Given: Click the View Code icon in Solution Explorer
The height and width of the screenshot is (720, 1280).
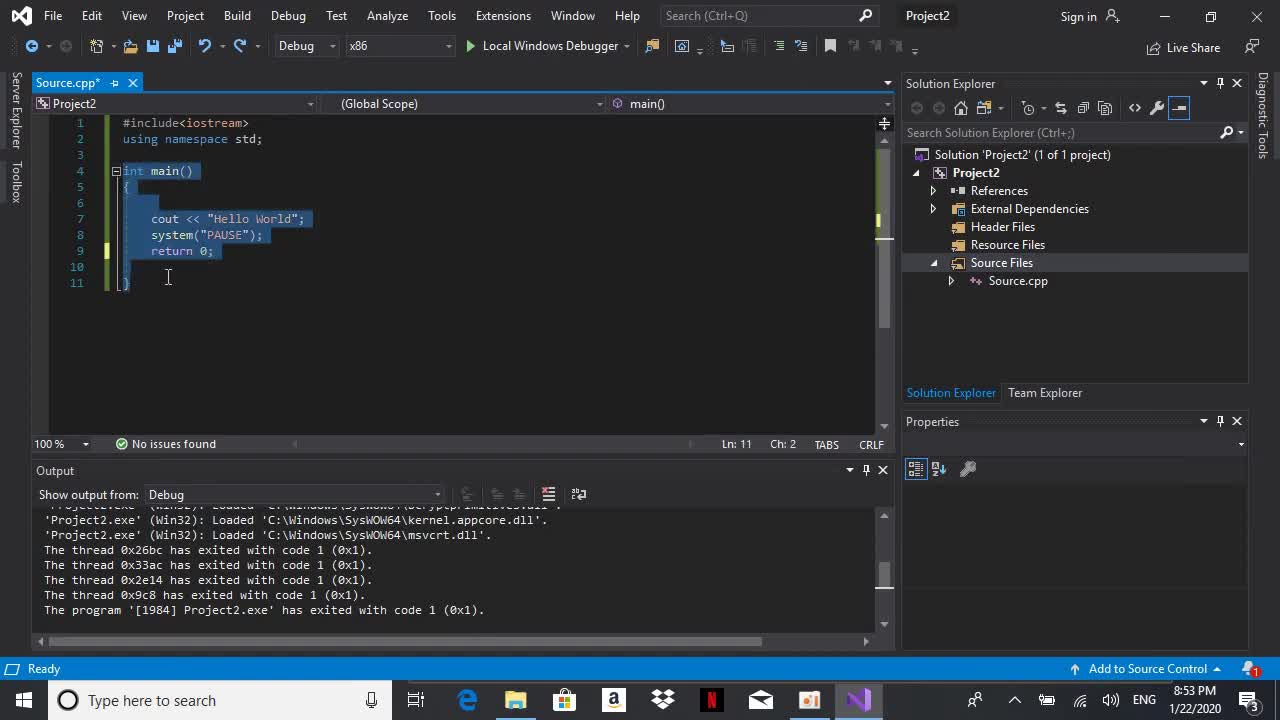Looking at the screenshot, I should click(x=1135, y=108).
